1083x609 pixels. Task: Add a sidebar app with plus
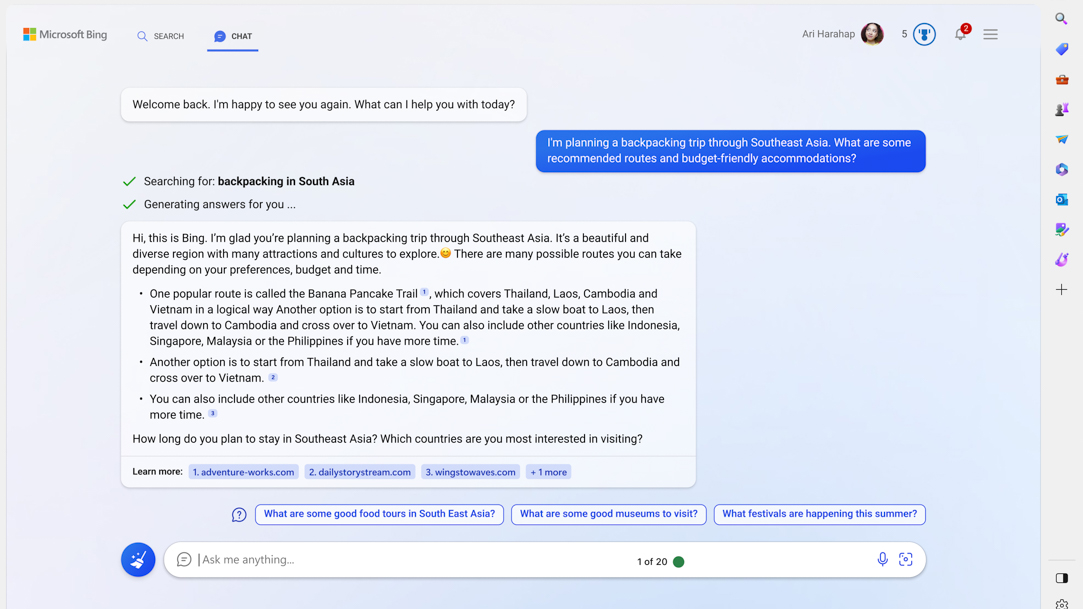[1062, 289]
